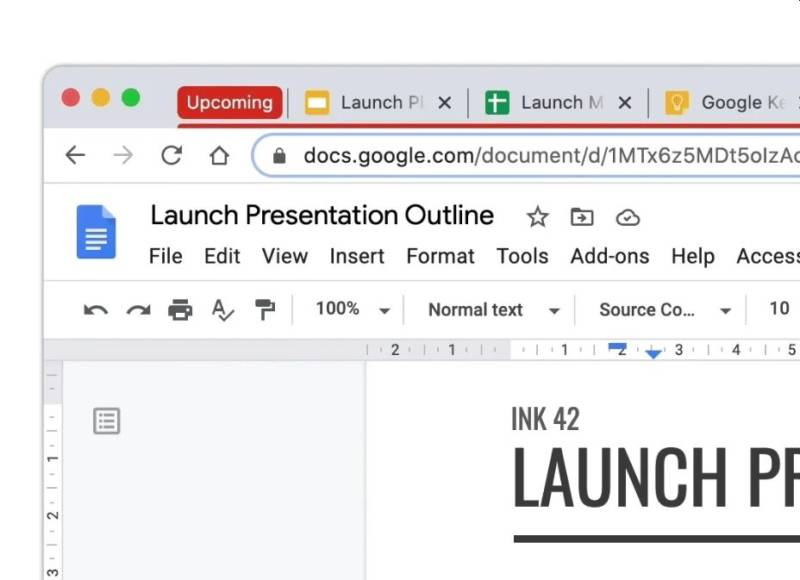
Task: Show the document outline panel icon
Action: 106,421
